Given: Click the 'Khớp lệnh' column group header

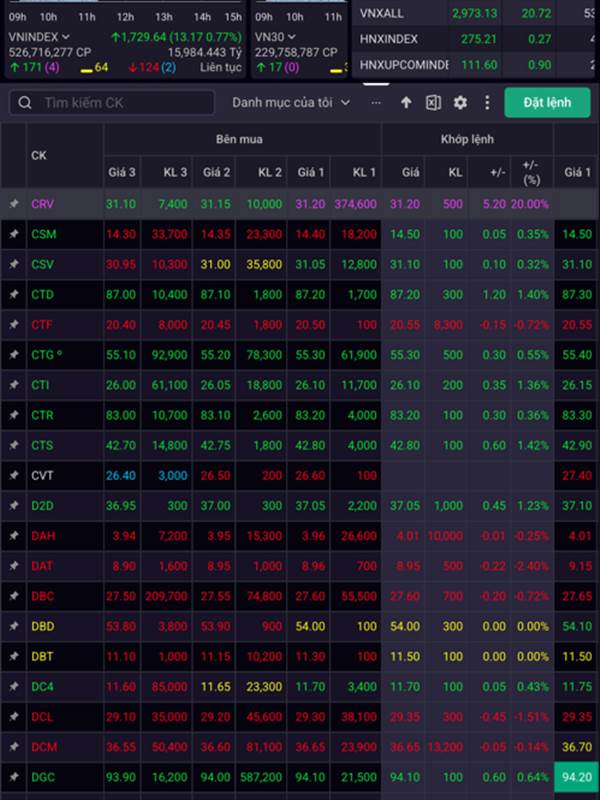Looking at the screenshot, I should pos(467,139).
